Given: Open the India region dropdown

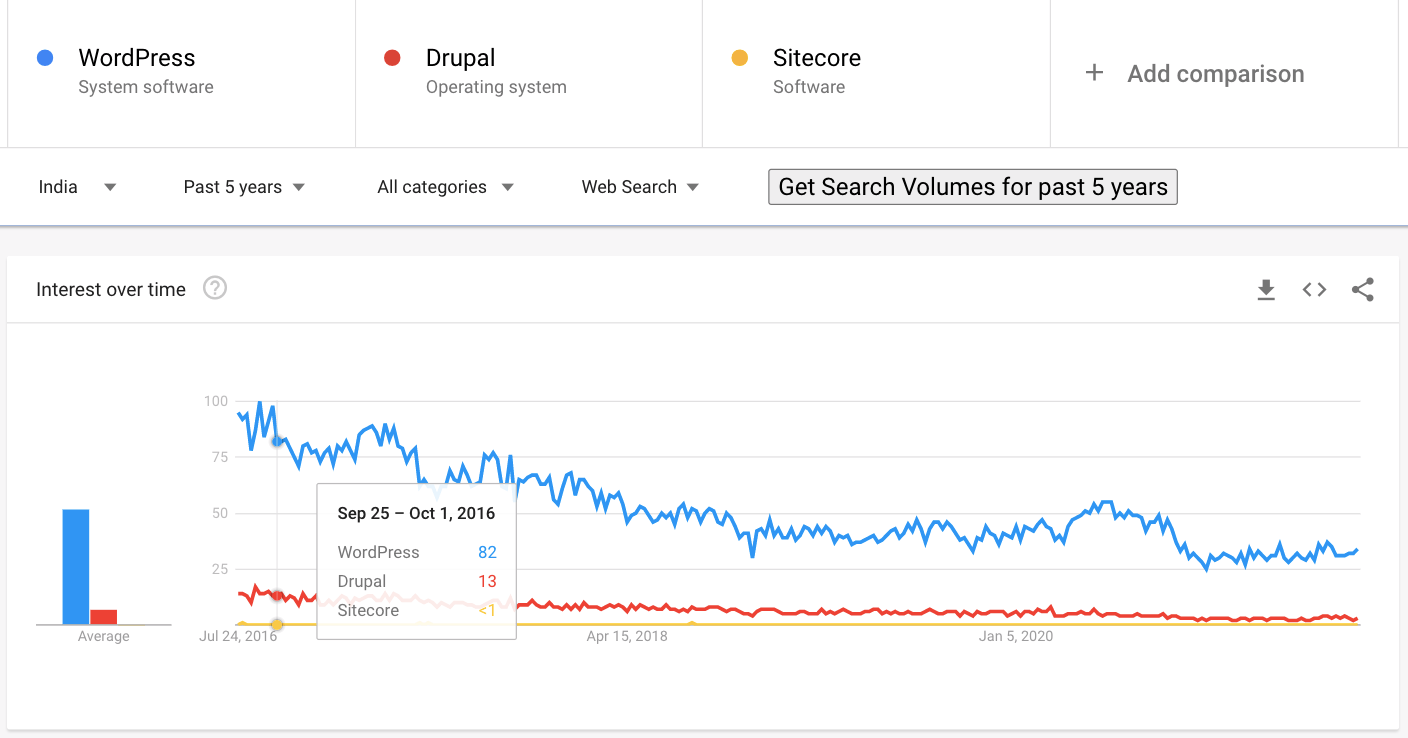Looking at the screenshot, I should coord(77,187).
